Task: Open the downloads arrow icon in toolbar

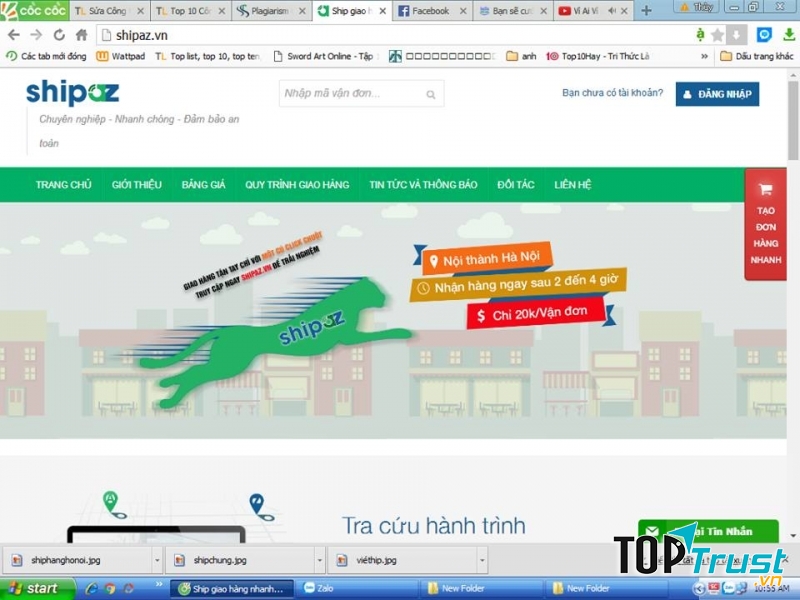Action: click(736, 34)
